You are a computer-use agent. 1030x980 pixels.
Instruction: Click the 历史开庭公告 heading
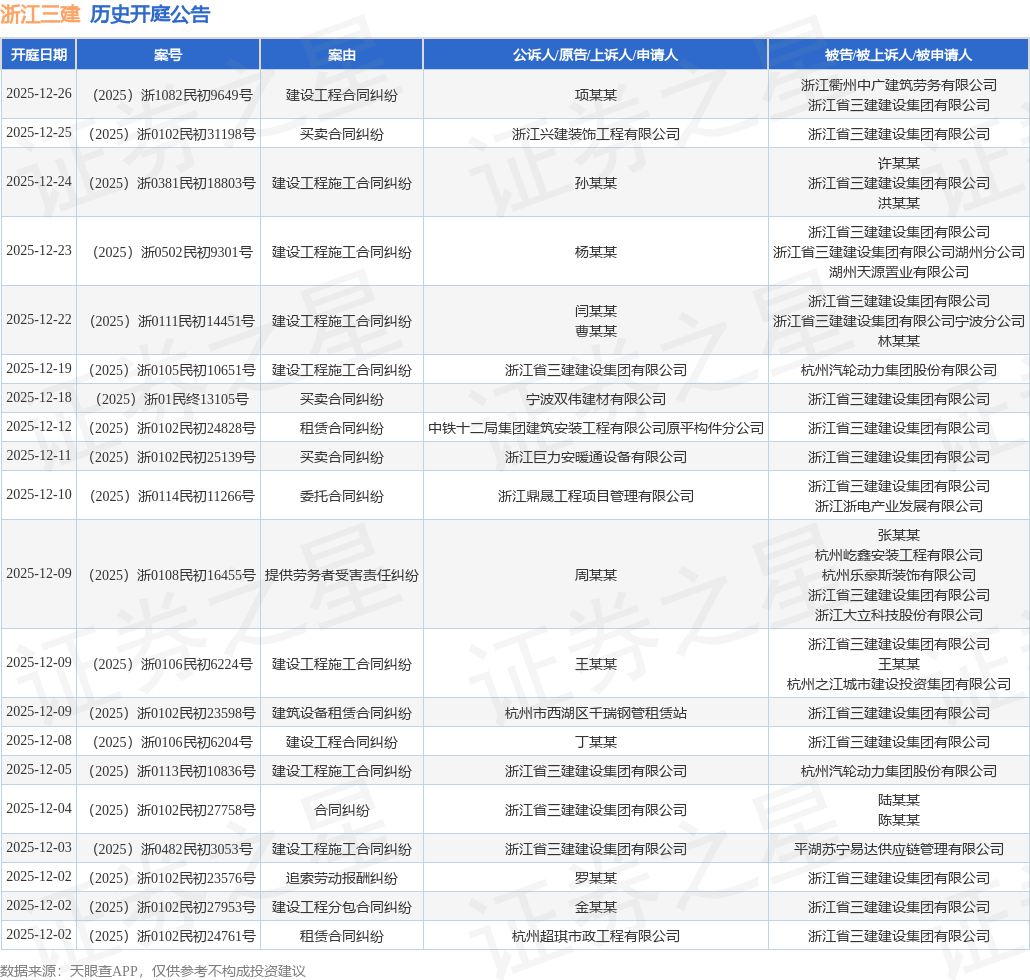point(150,14)
